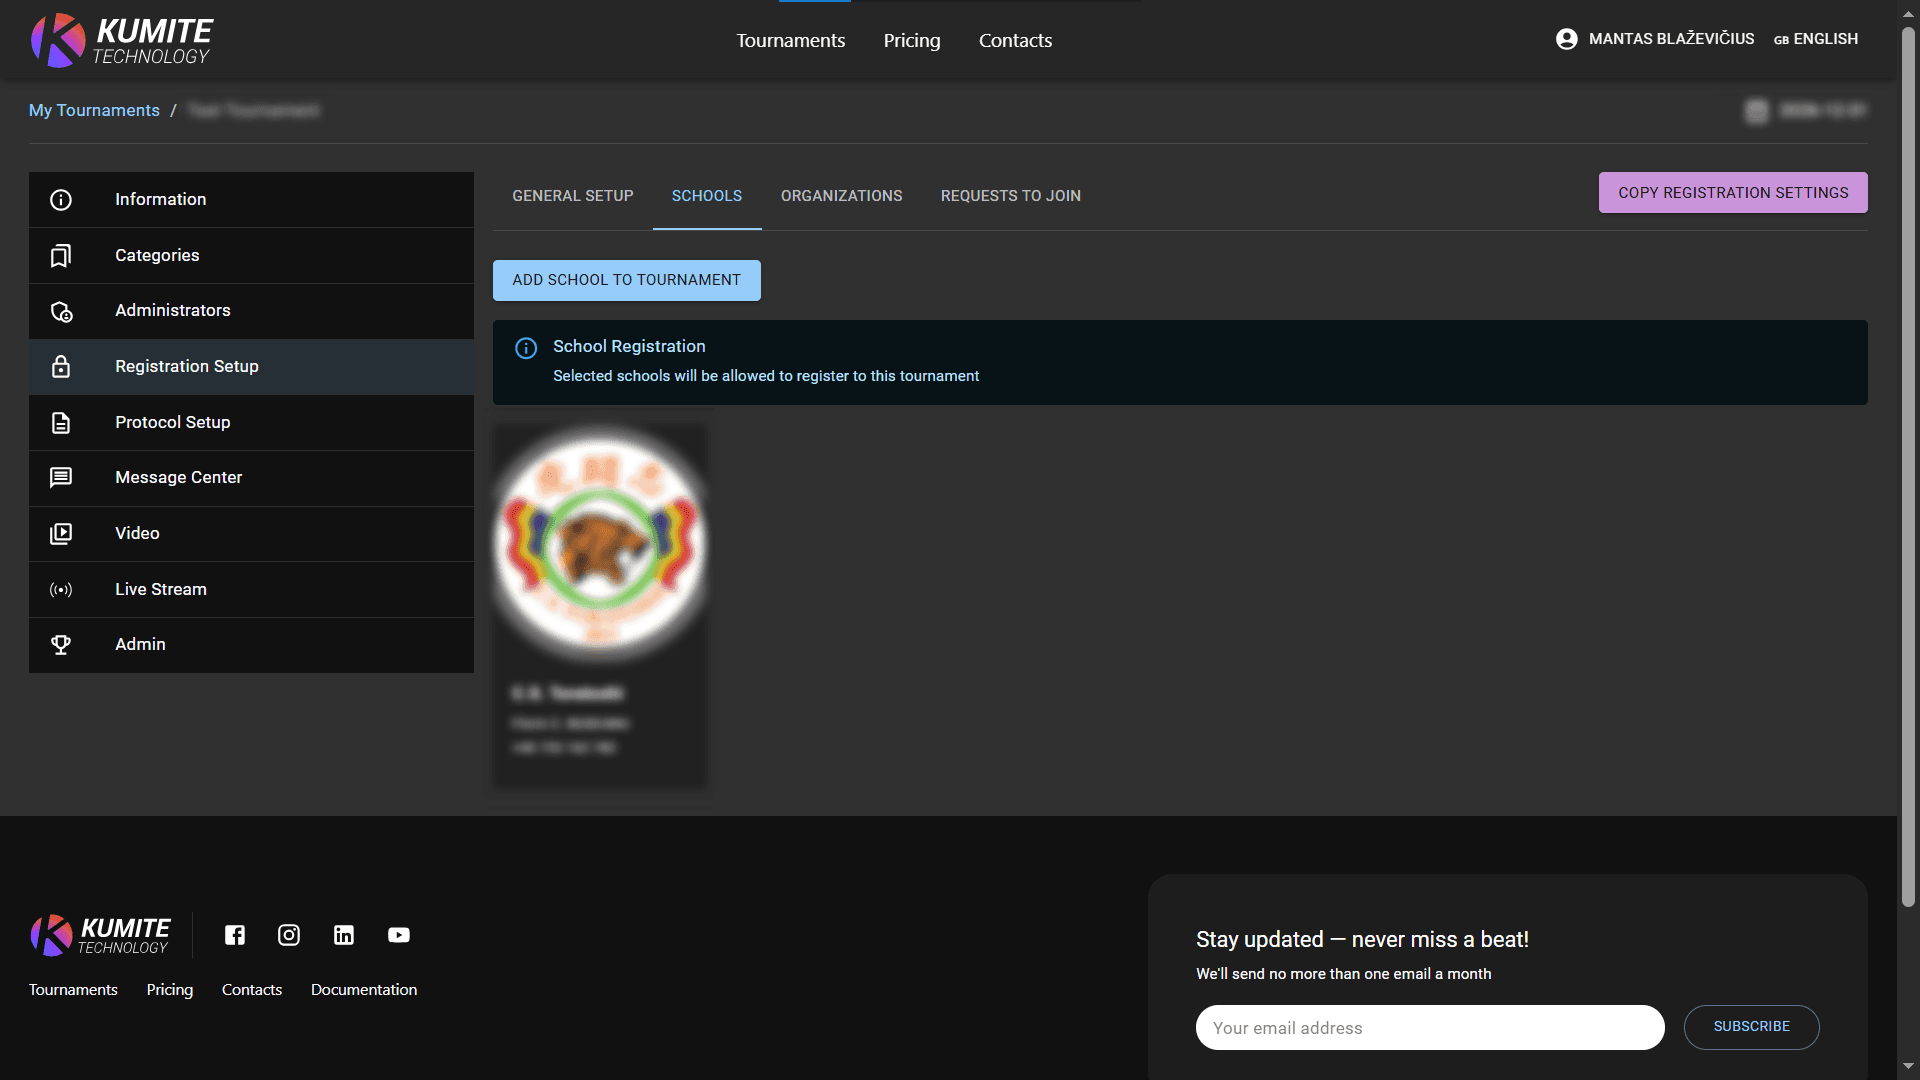This screenshot has width=1920, height=1080.
Task: Open the English language selector
Action: coord(1816,39)
